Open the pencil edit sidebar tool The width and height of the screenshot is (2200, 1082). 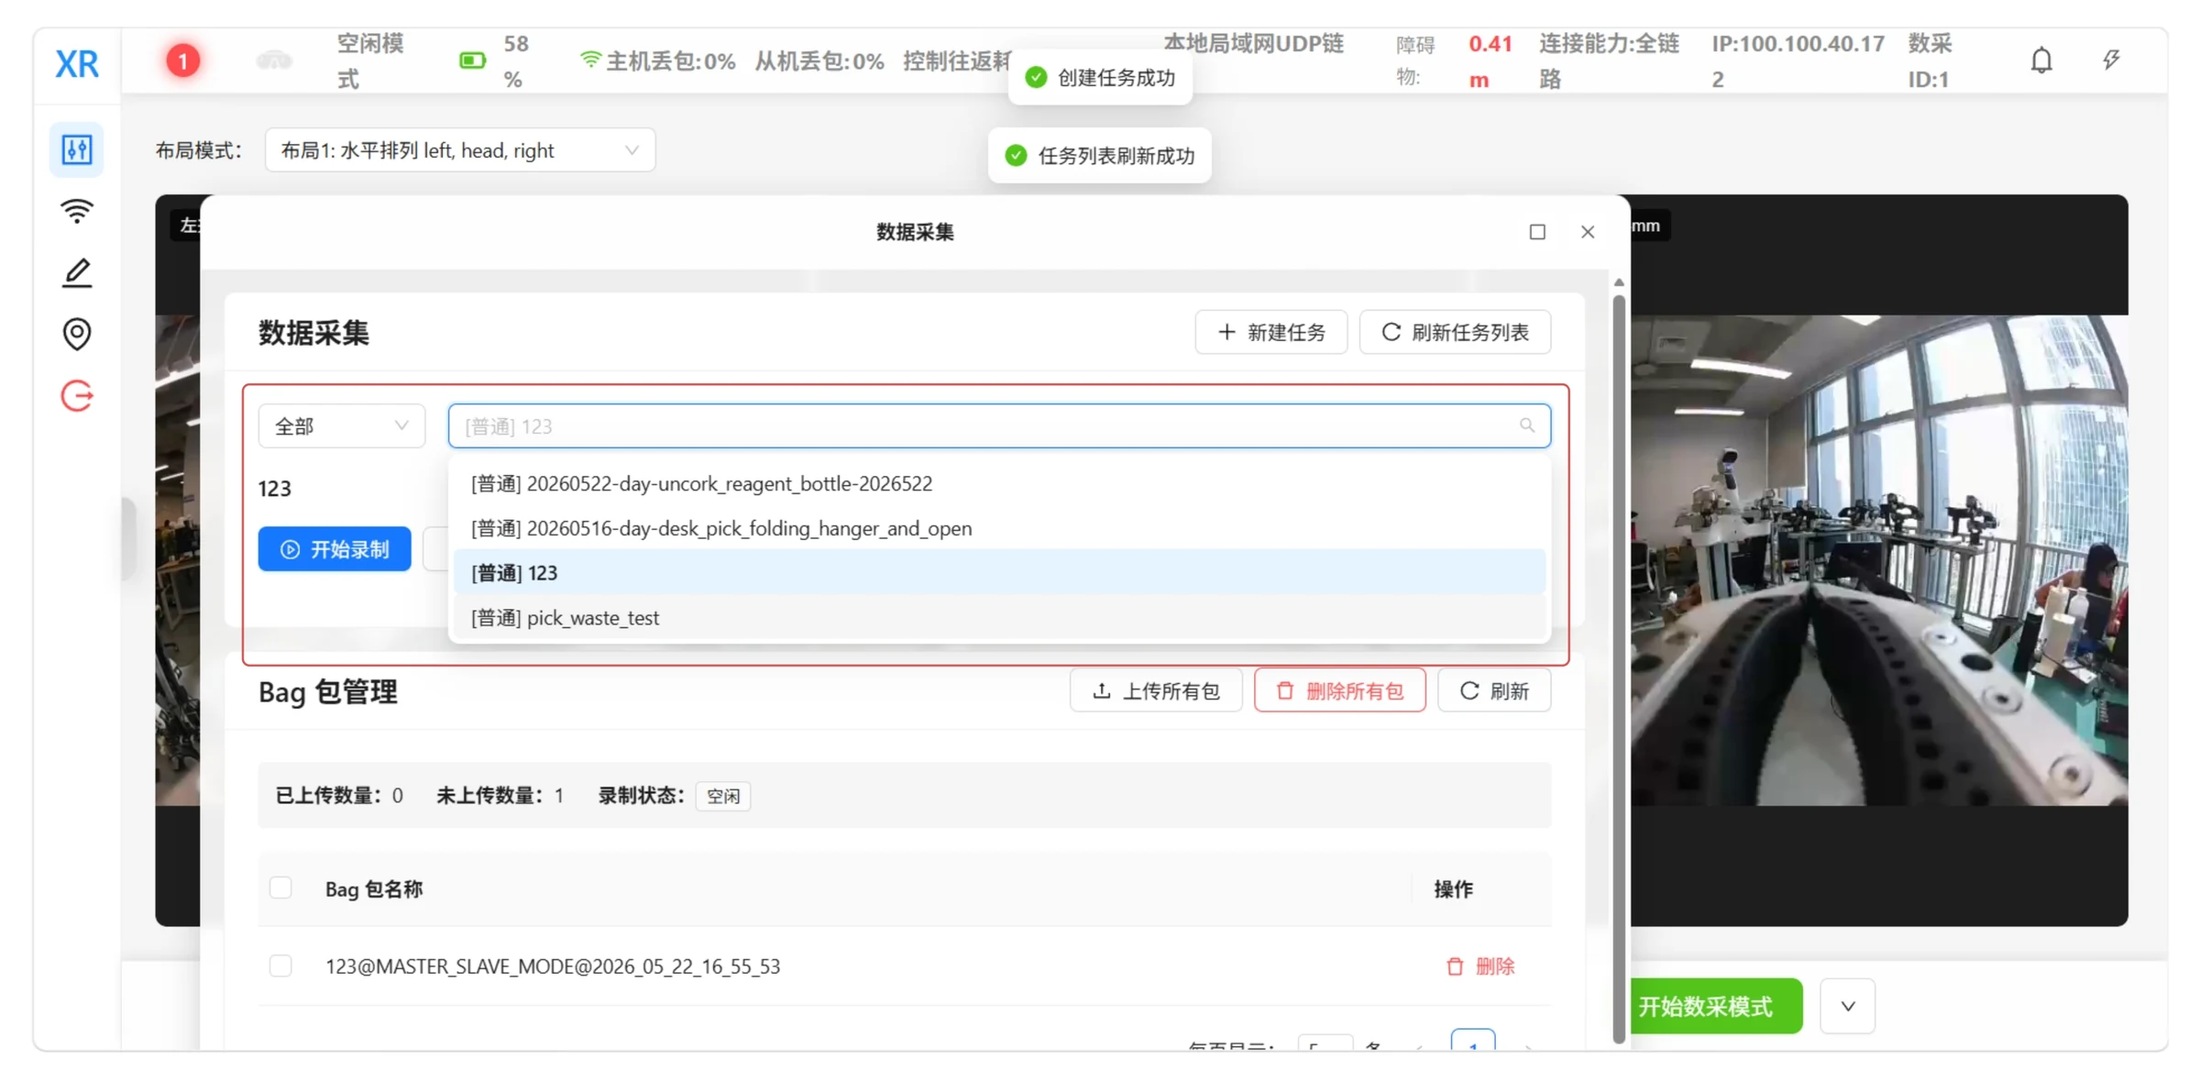pyautogui.click(x=77, y=273)
